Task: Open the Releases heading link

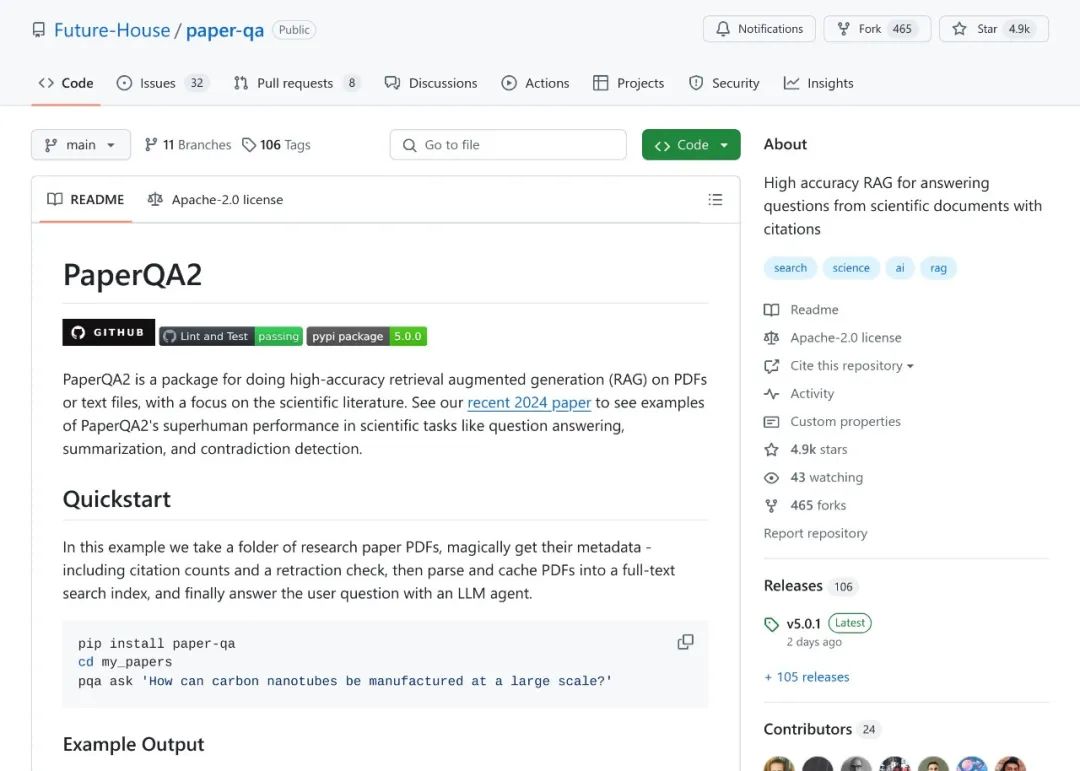Action: pyautogui.click(x=809, y=586)
